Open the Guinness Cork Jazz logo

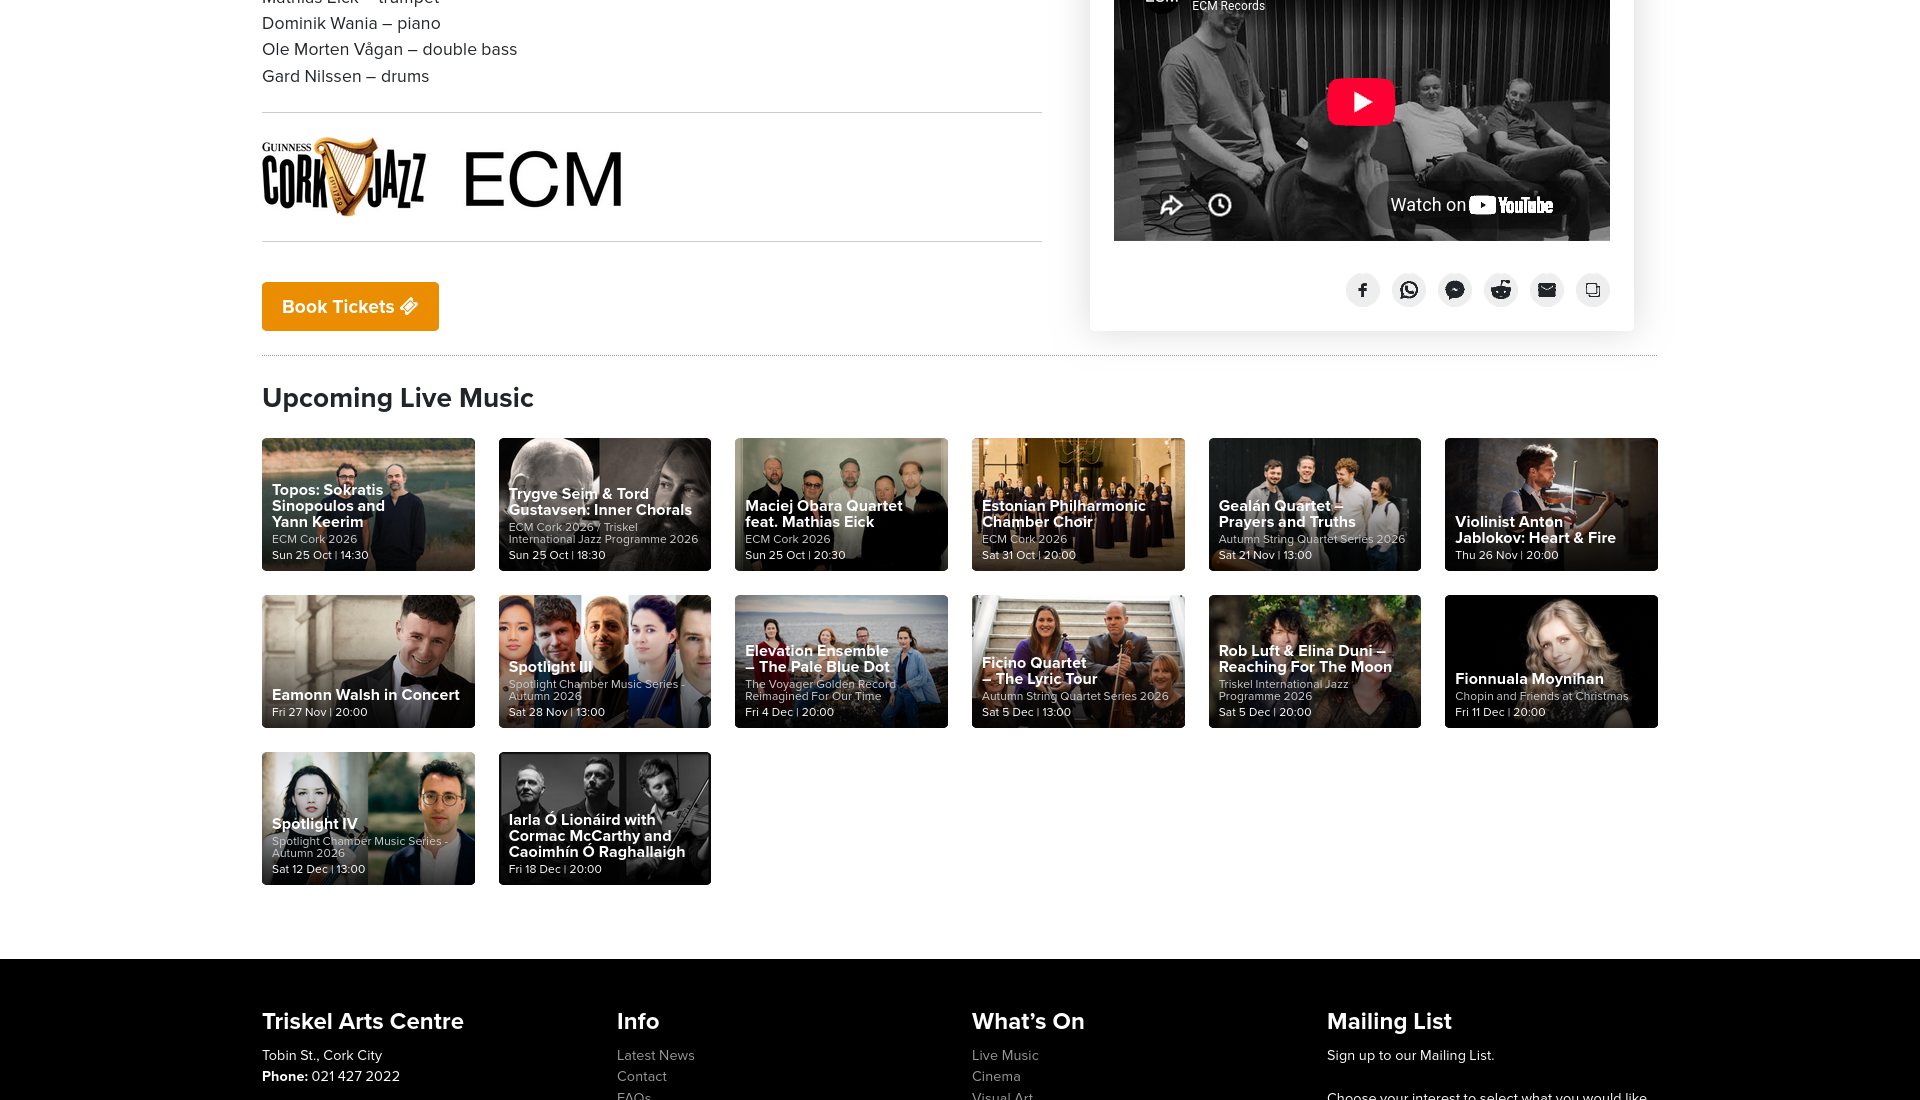pos(344,177)
